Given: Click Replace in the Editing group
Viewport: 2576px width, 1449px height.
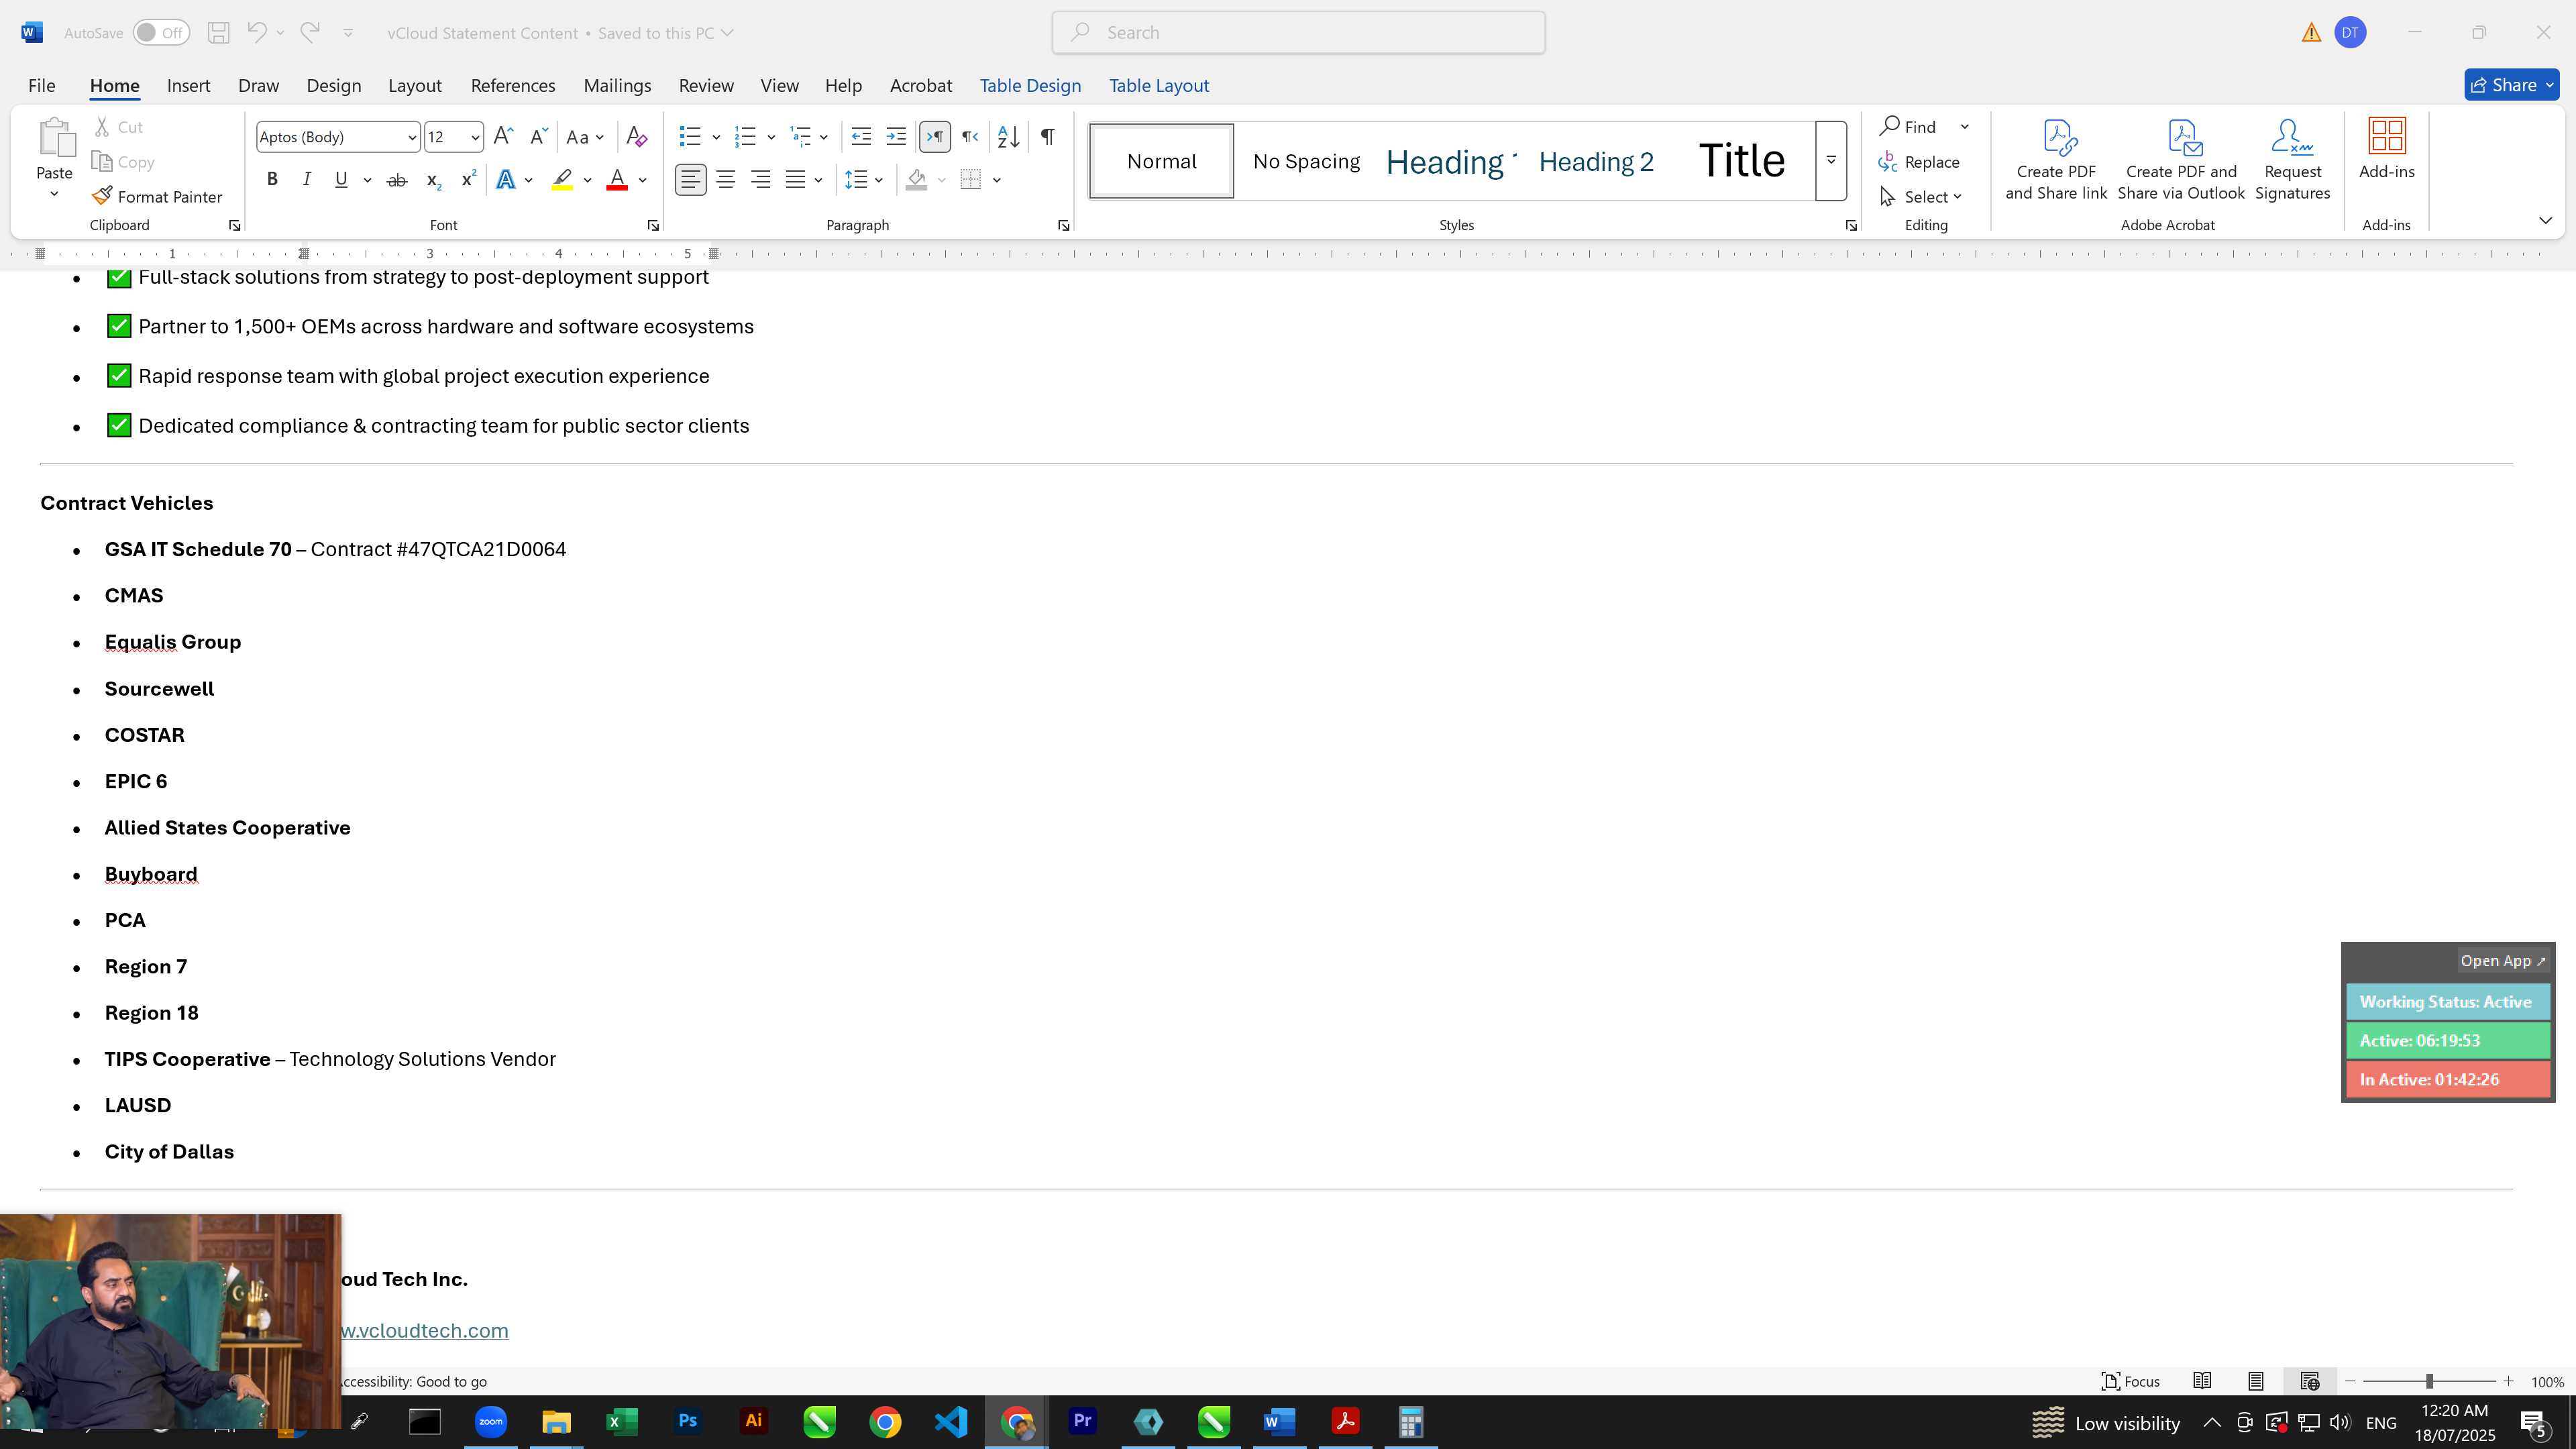Looking at the screenshot, I should pyautogui.click(x=1919, y=162).
